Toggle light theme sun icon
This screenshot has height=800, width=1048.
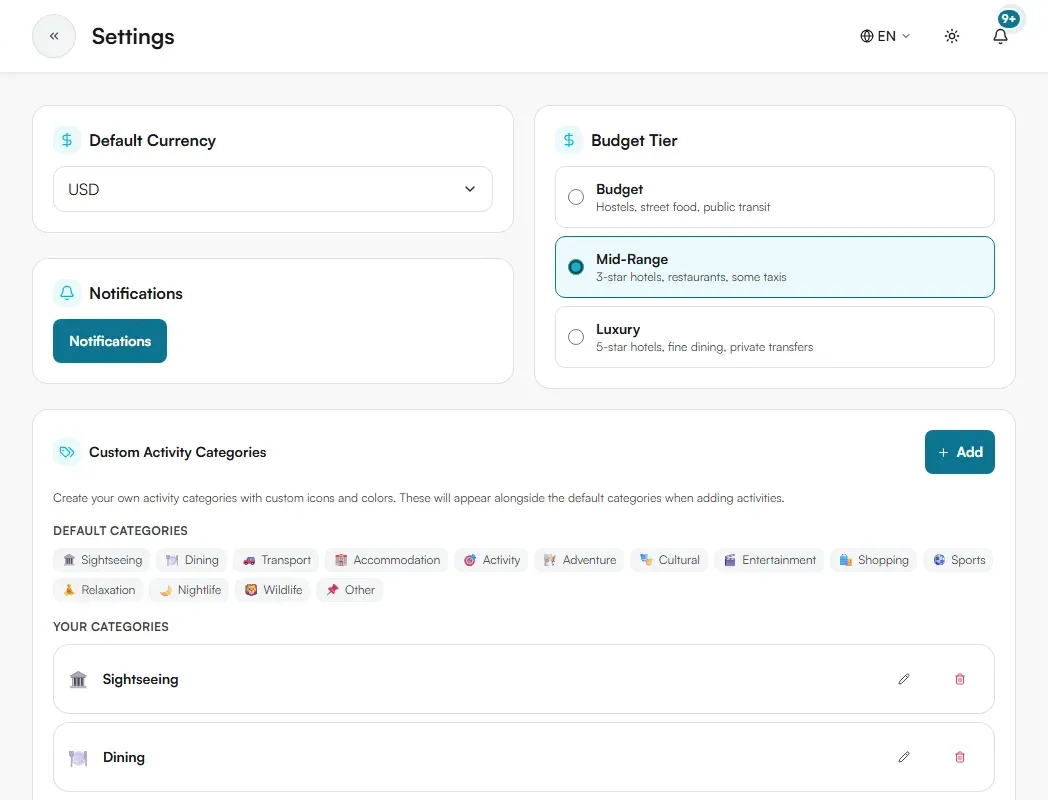point(952,36)
